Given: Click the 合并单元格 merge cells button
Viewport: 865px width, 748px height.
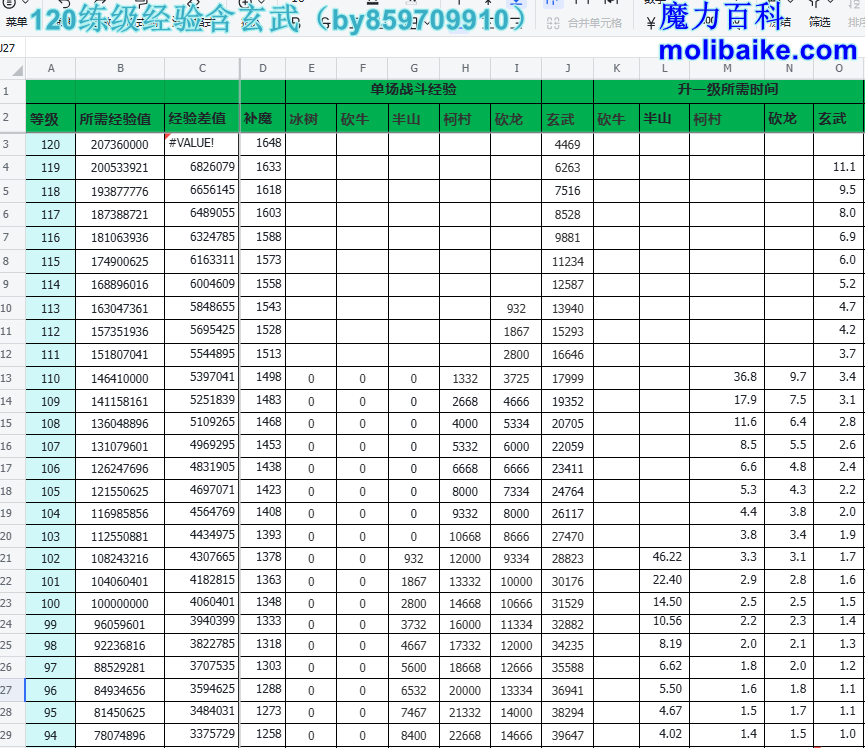Looking at the screenshot, I should (585, 23).
